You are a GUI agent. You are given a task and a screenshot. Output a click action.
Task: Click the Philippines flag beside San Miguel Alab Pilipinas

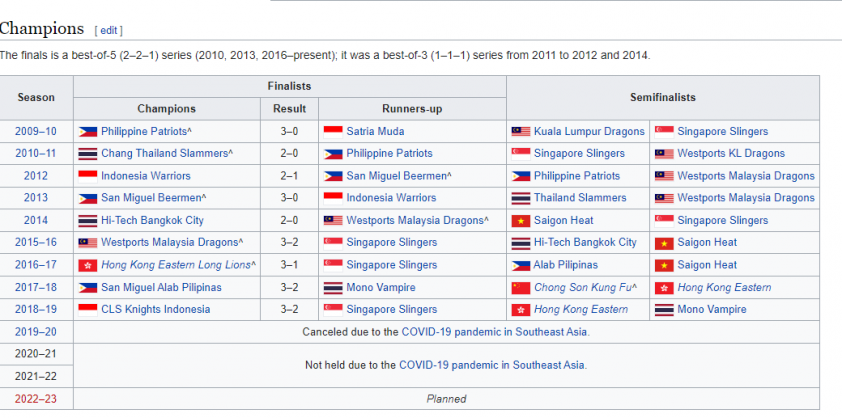click(x=88, y=288)
